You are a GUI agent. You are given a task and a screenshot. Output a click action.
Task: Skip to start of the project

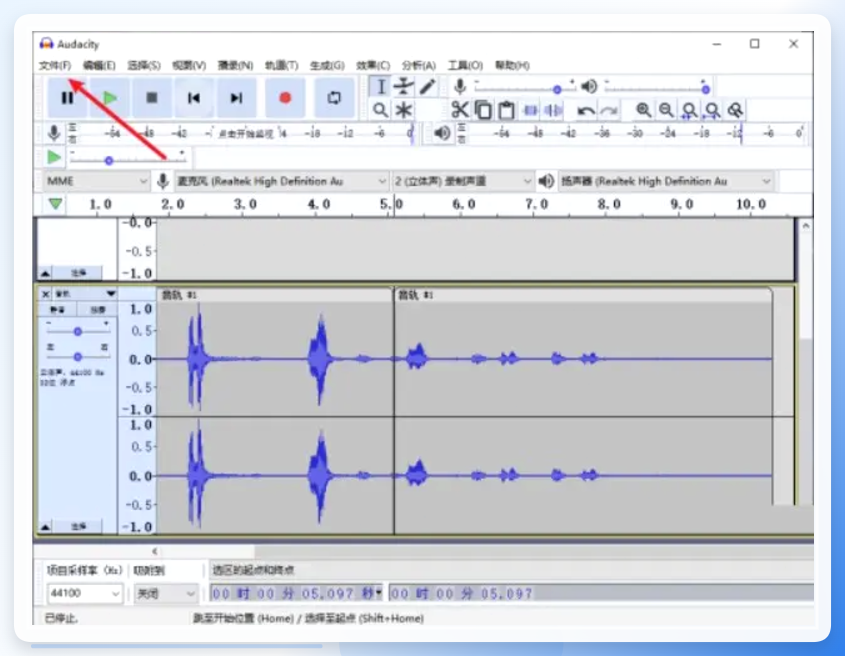pyautogui.click(x=194, y=98)
